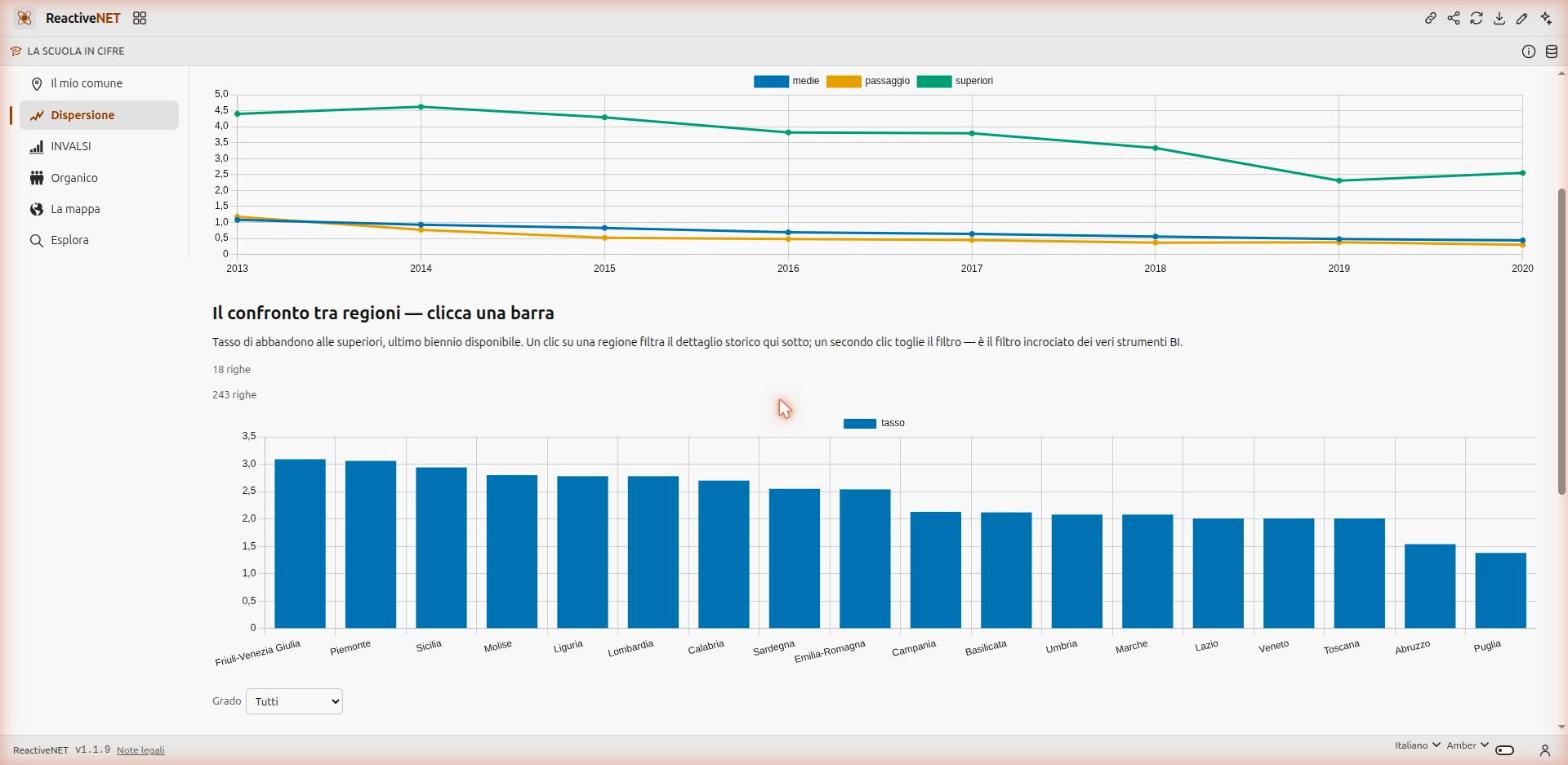The height and width of the screenshot is (765, 1568).
Task: Click the download icon in header
Action: coord(1499,18)
